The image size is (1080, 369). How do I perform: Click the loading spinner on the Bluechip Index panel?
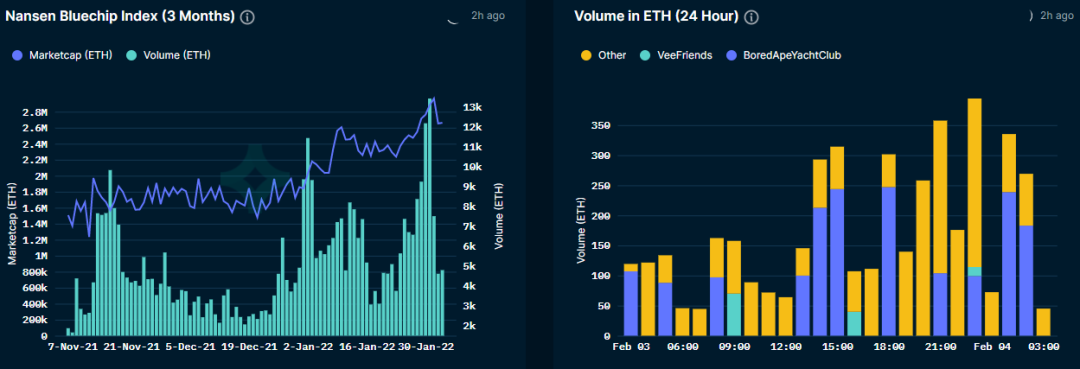pos(453,18)
